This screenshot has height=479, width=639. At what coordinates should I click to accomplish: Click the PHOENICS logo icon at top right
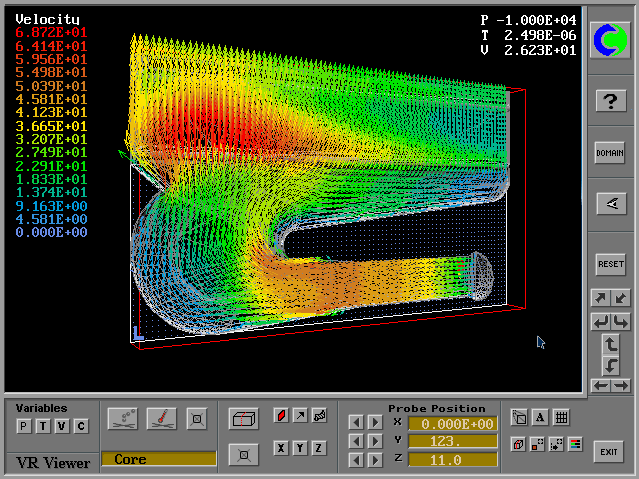(610, 40)
